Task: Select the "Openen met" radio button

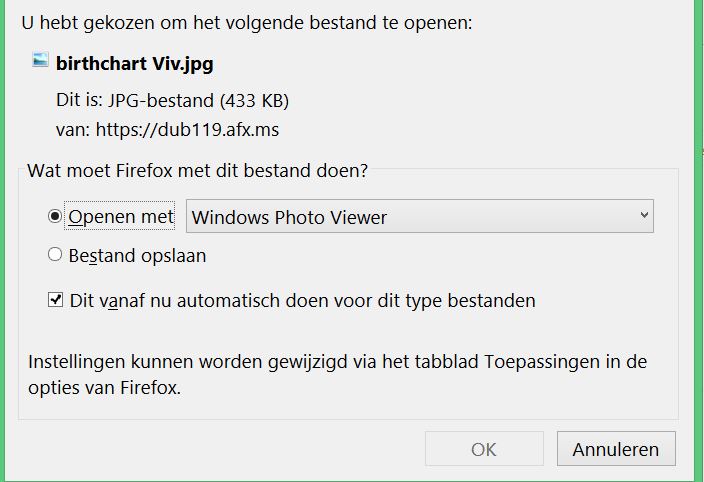Action: click(x=55, y=216)
